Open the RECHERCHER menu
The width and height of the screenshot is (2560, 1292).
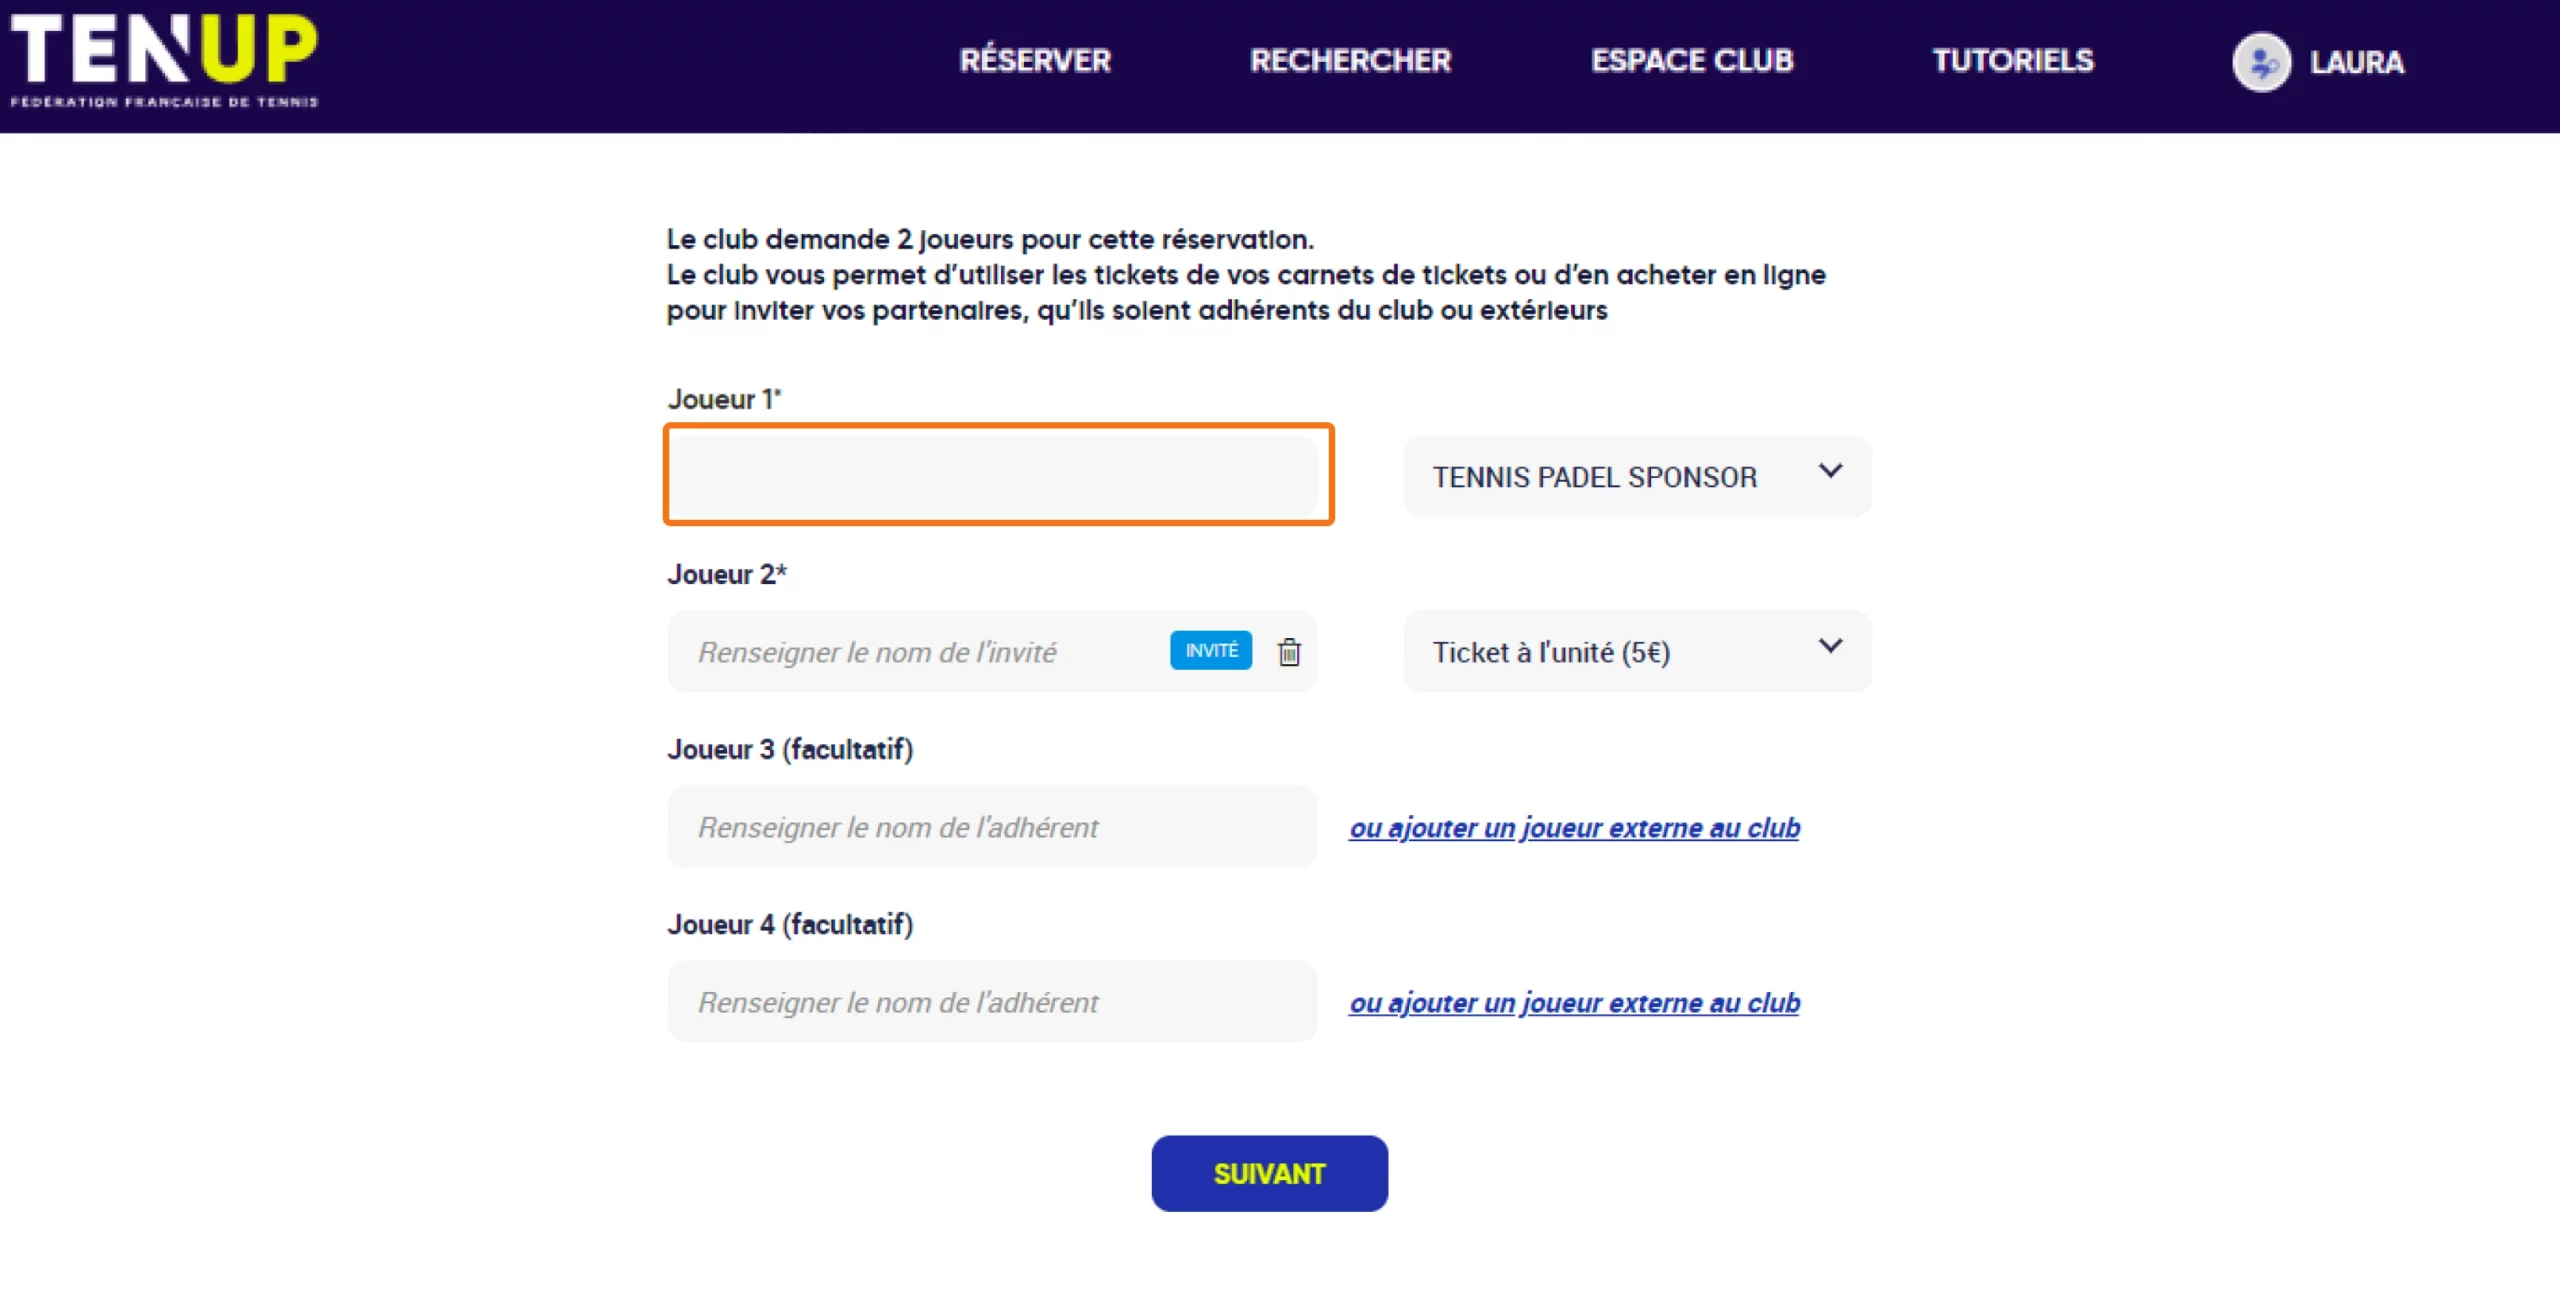1350,61
